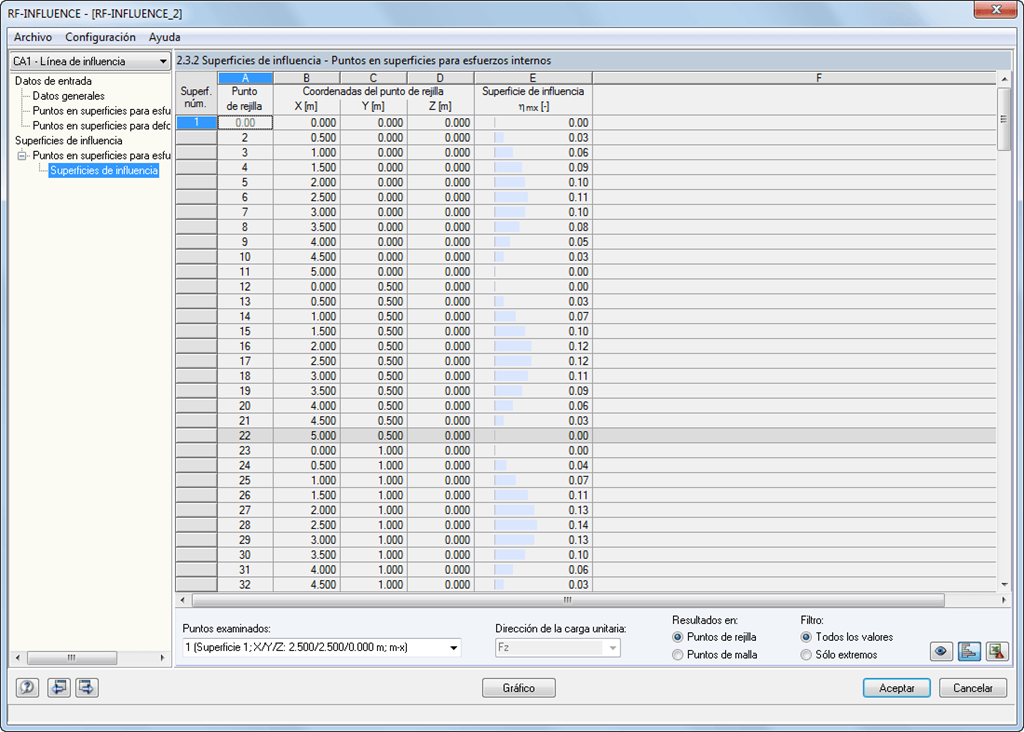Viewport: 1024px width, 732px height.
Task: Click scroll-down arrow of the table
Action: click(1004, 584)
